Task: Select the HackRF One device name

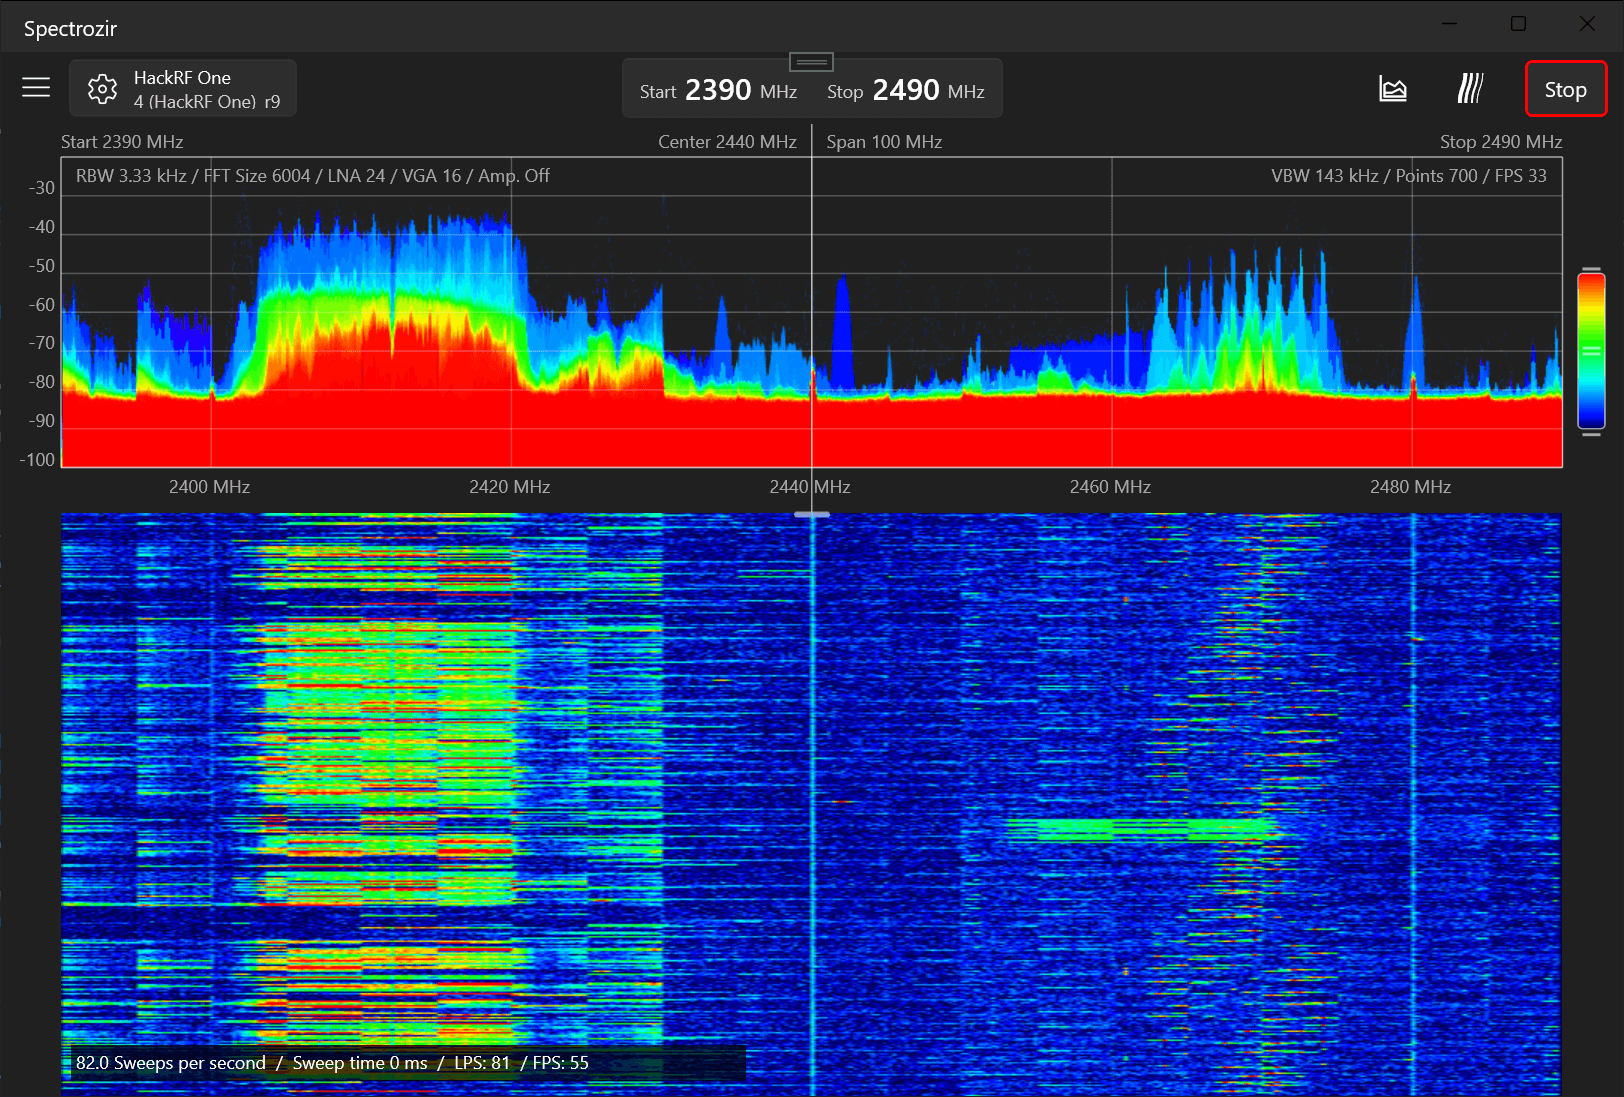Action: pos(182,78)
